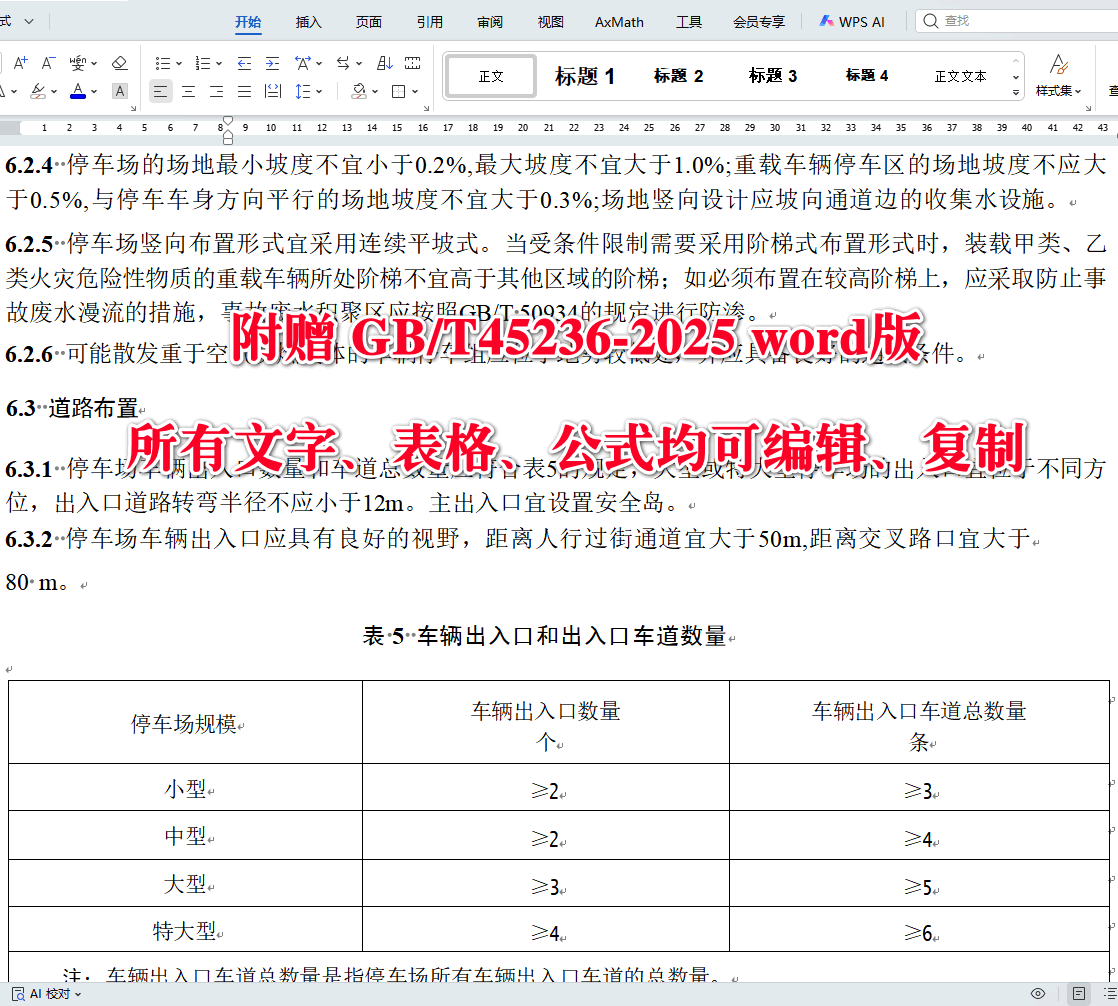This screenshot has height=1006, width=1118.
Task: Select the blue font color swatch
Action: (x=79, y=97)
